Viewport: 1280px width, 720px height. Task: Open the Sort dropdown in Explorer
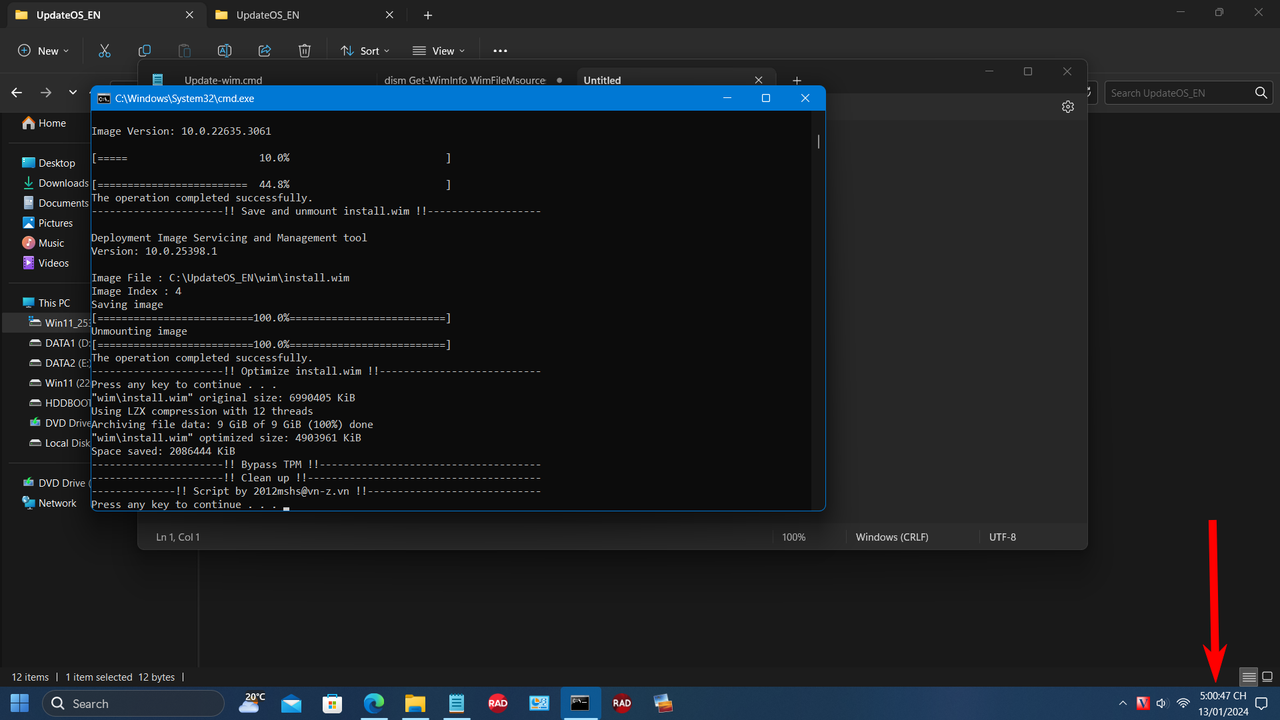click(x=365, y=51)
